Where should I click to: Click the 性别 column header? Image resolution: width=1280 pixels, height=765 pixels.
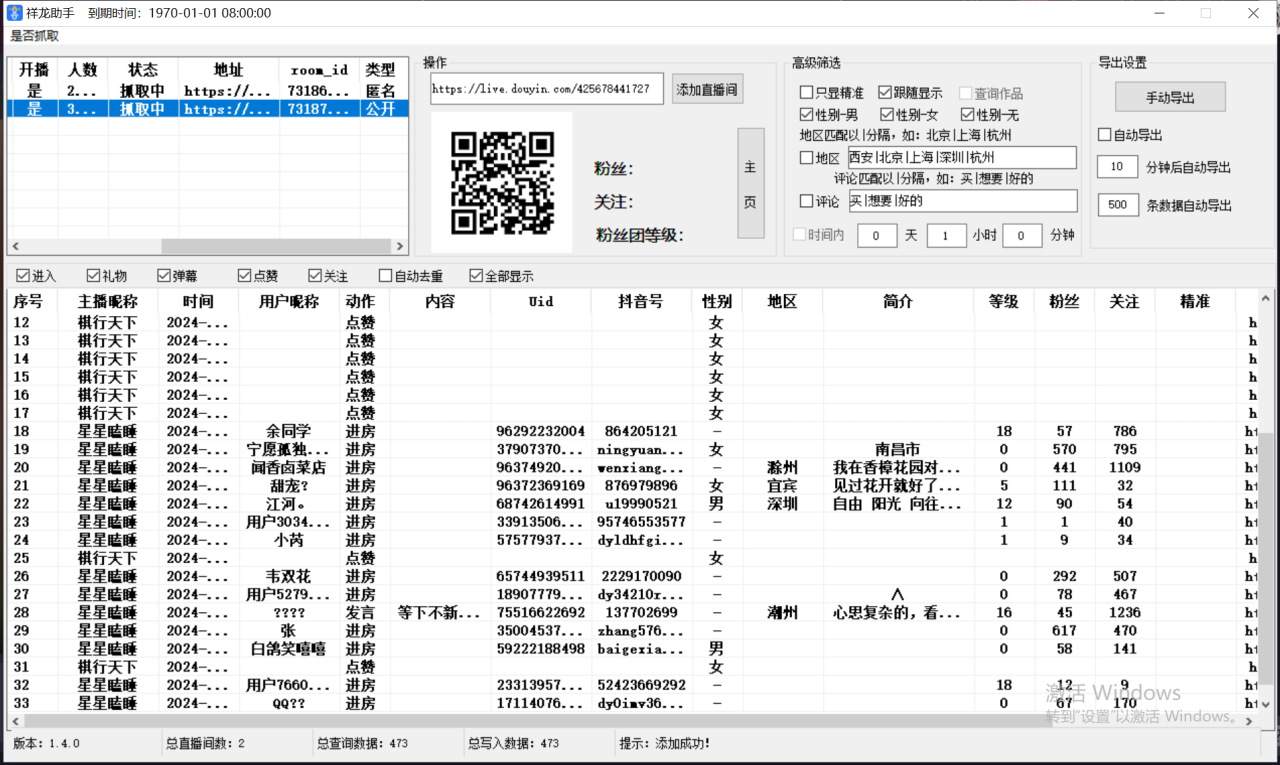[x=716, y=301]
